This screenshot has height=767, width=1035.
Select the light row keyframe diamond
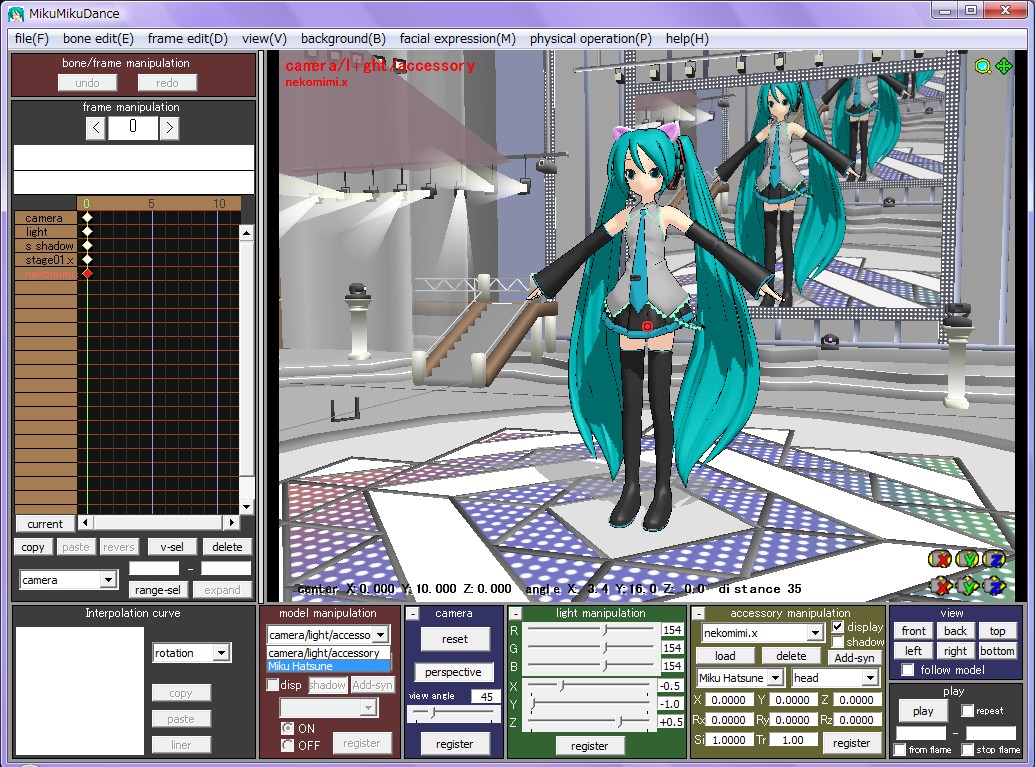tap(87, 232)
